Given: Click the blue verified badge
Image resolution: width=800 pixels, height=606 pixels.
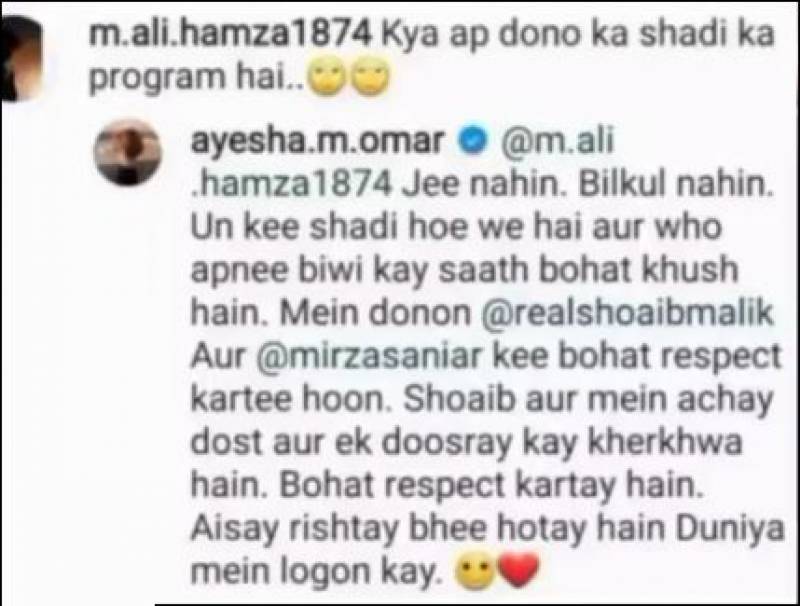Looking at the screenshot, I should click(473, 141).
